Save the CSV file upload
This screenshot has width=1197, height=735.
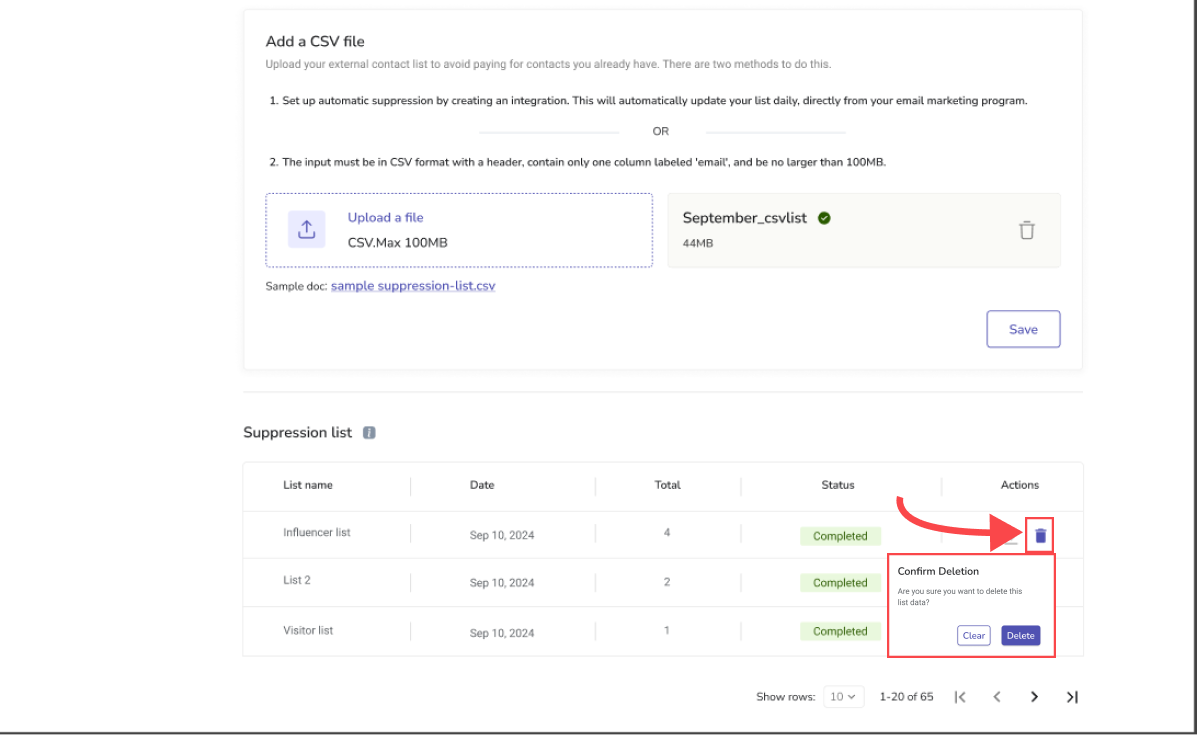(x=1023, y=329)
